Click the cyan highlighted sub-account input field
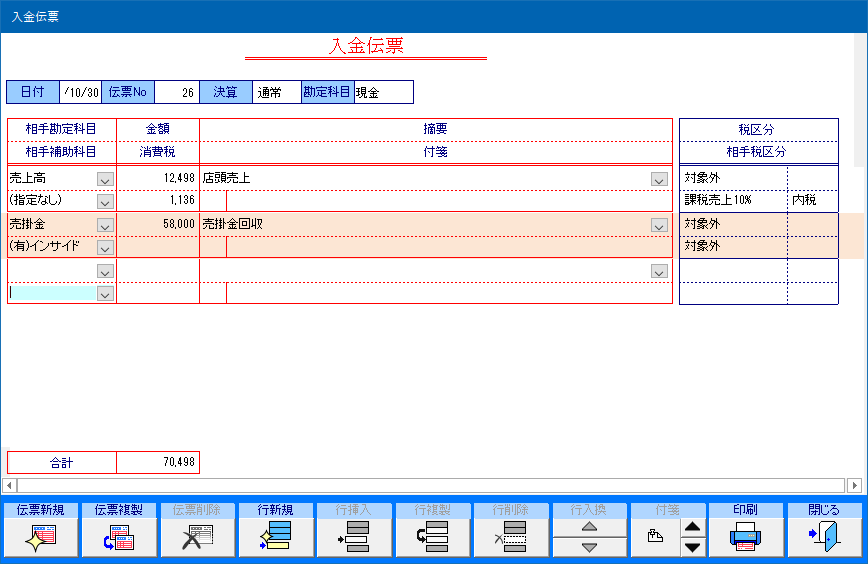Viewport: 868px width, 564px height. [53, 293]
